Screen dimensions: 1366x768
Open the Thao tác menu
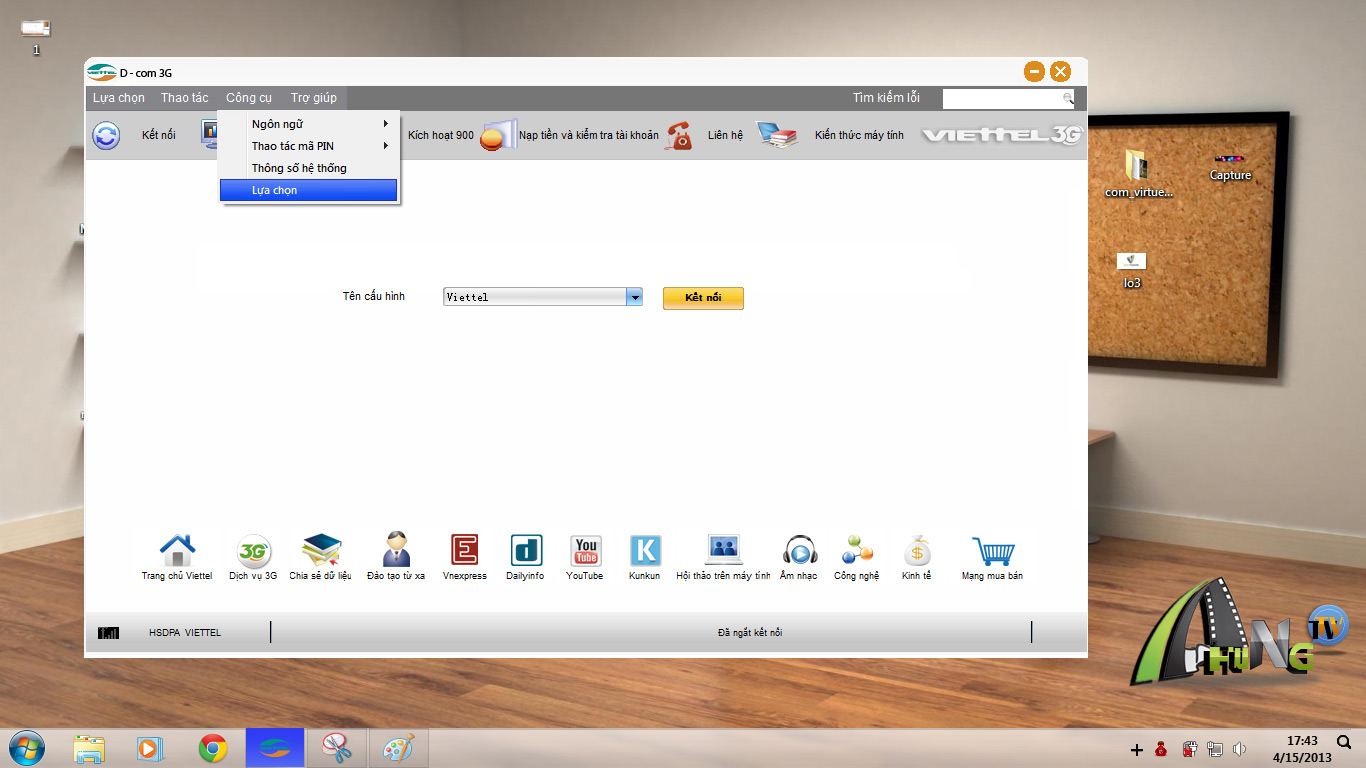coord(185,98)
